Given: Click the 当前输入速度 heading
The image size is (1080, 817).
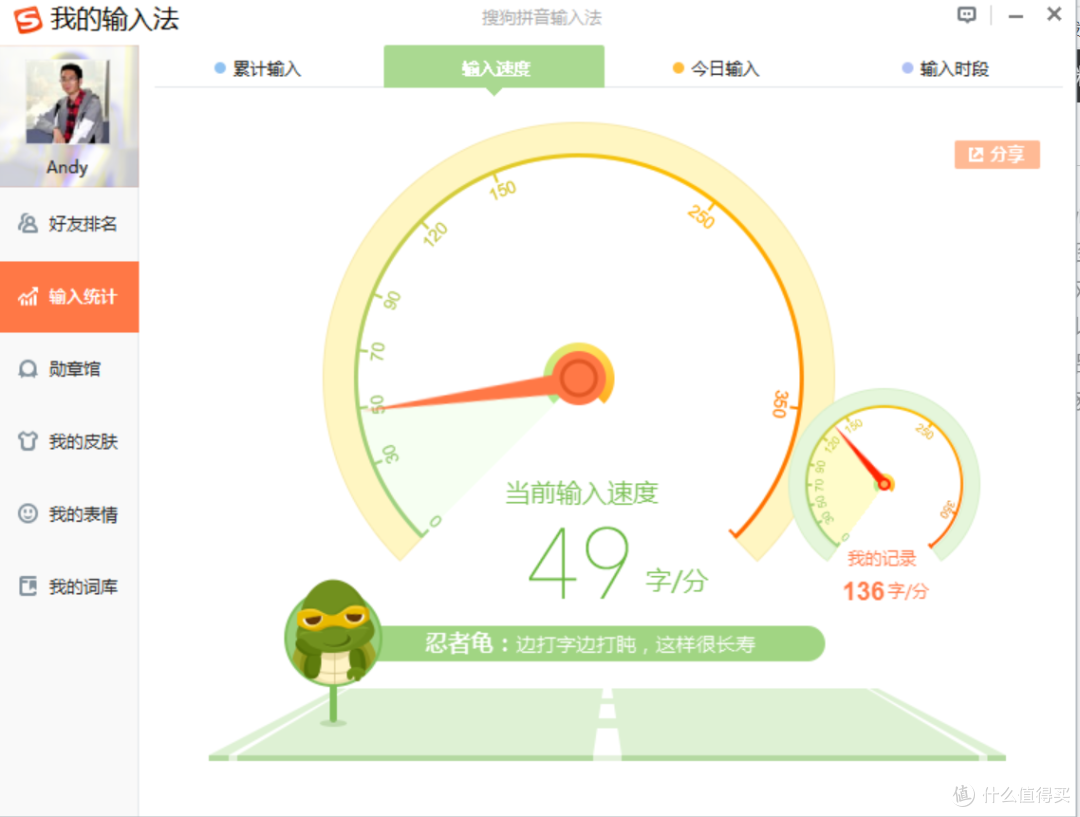Looking at the screenshot, I should pos(582,493).
